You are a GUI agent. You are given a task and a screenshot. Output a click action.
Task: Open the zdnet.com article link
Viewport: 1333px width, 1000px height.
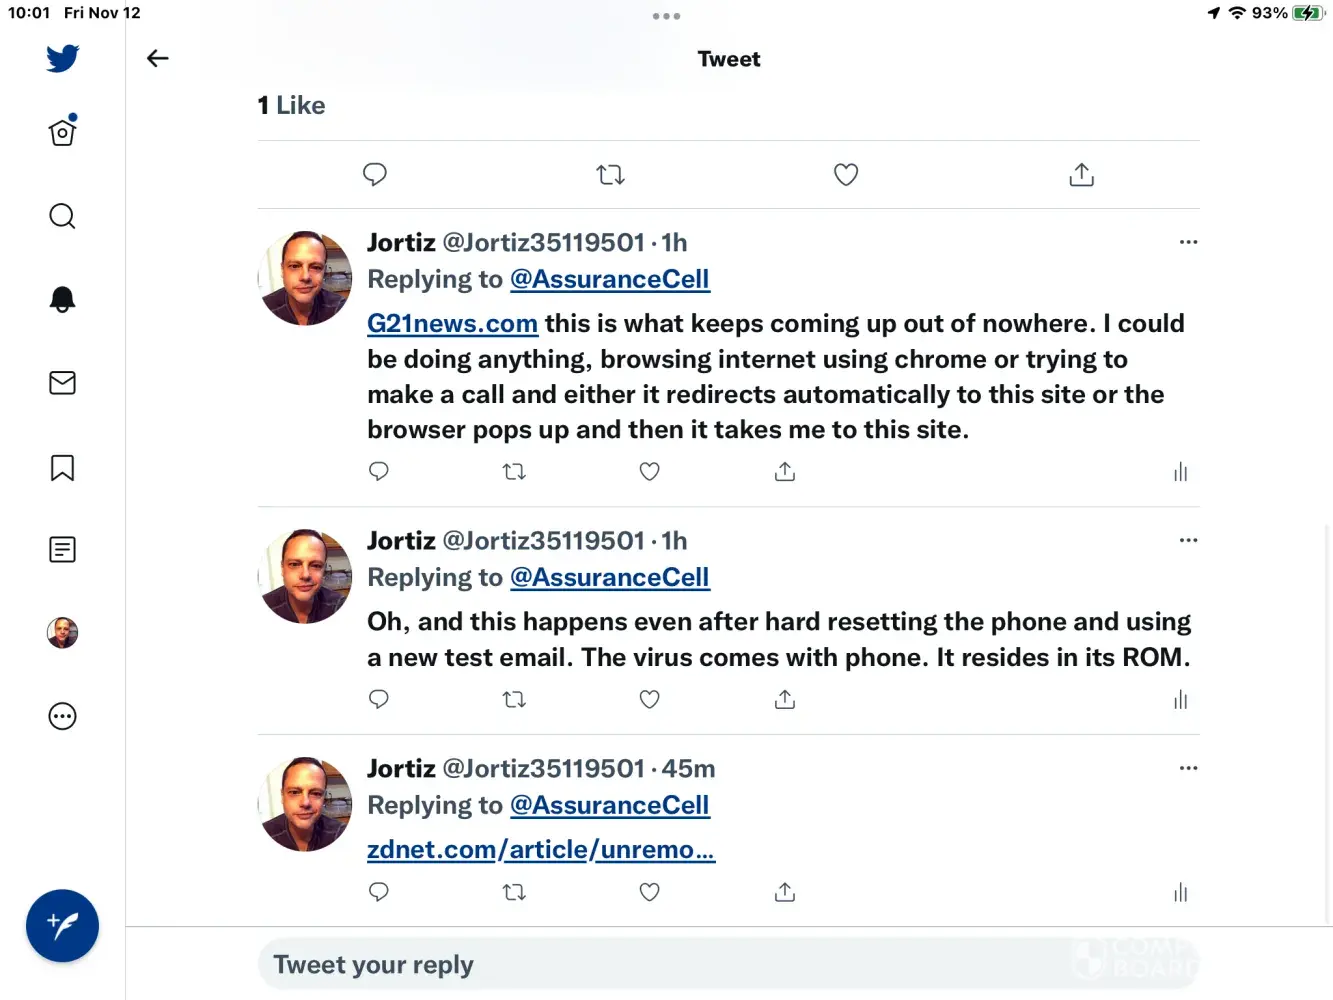(x=541, y=850)
